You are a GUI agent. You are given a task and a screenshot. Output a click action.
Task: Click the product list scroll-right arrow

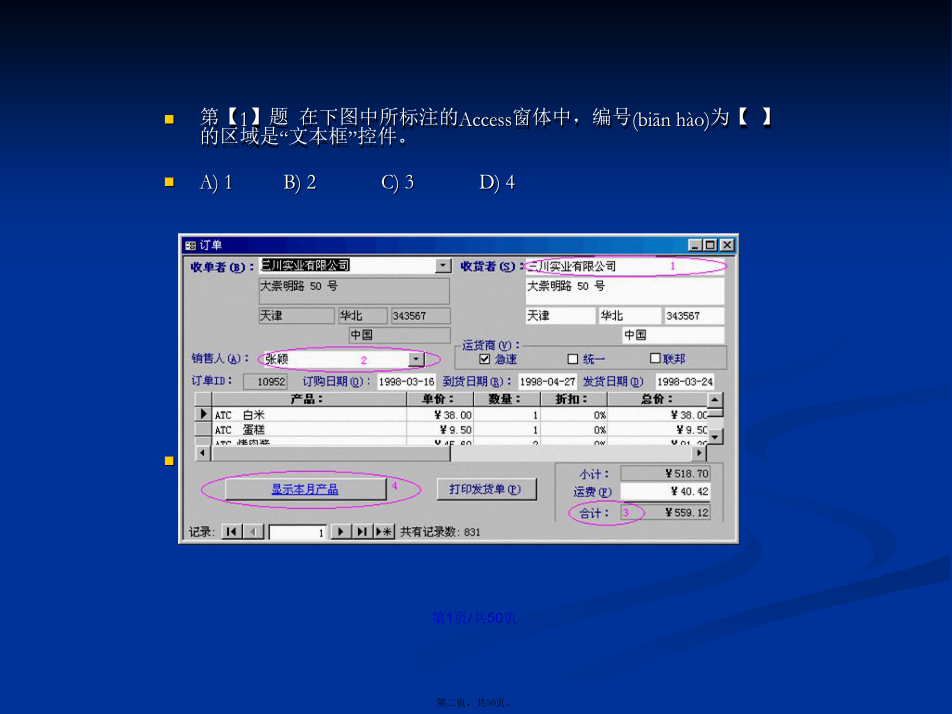click(x=699, y=453)
